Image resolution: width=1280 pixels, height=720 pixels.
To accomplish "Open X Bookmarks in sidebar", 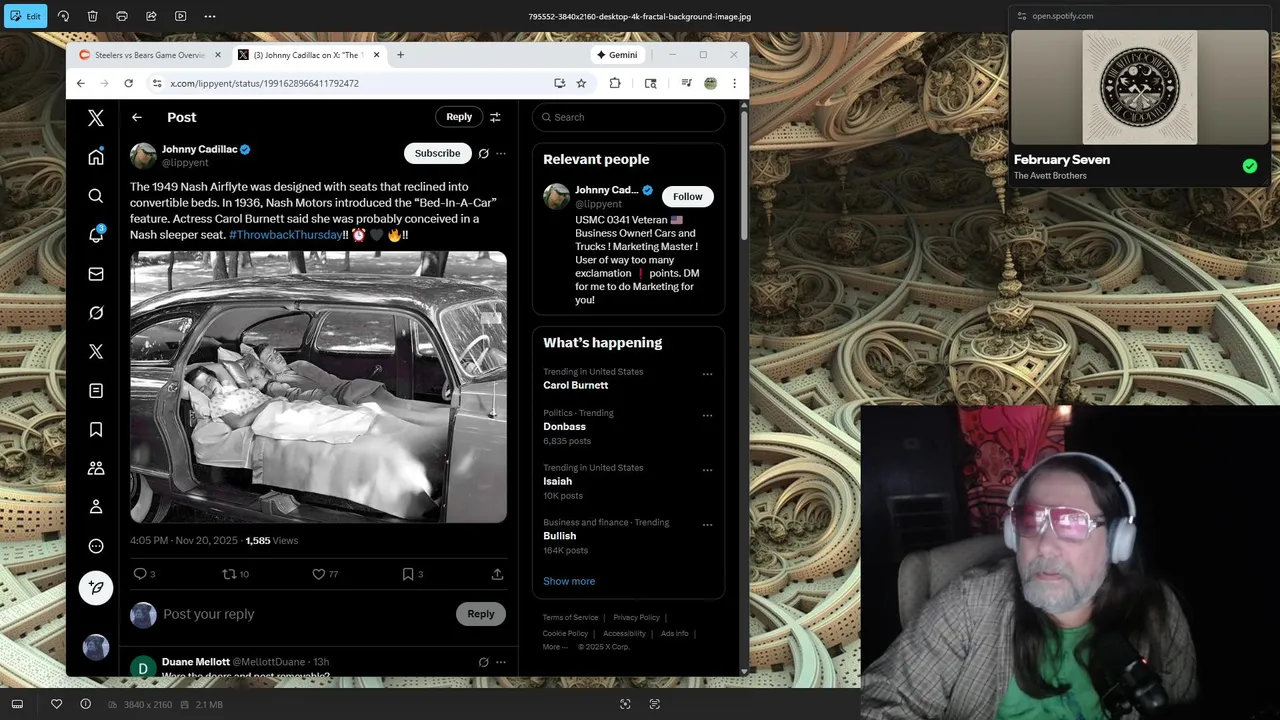I will click(96, 429).
